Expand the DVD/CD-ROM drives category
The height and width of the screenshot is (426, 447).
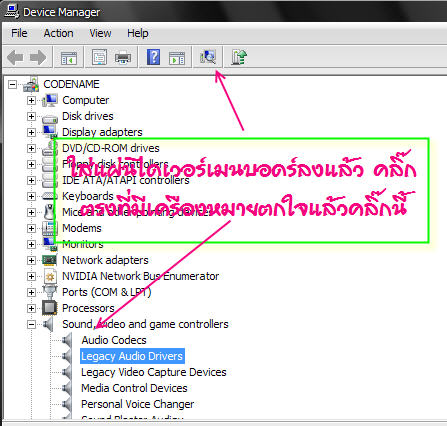tap(31, 148)
